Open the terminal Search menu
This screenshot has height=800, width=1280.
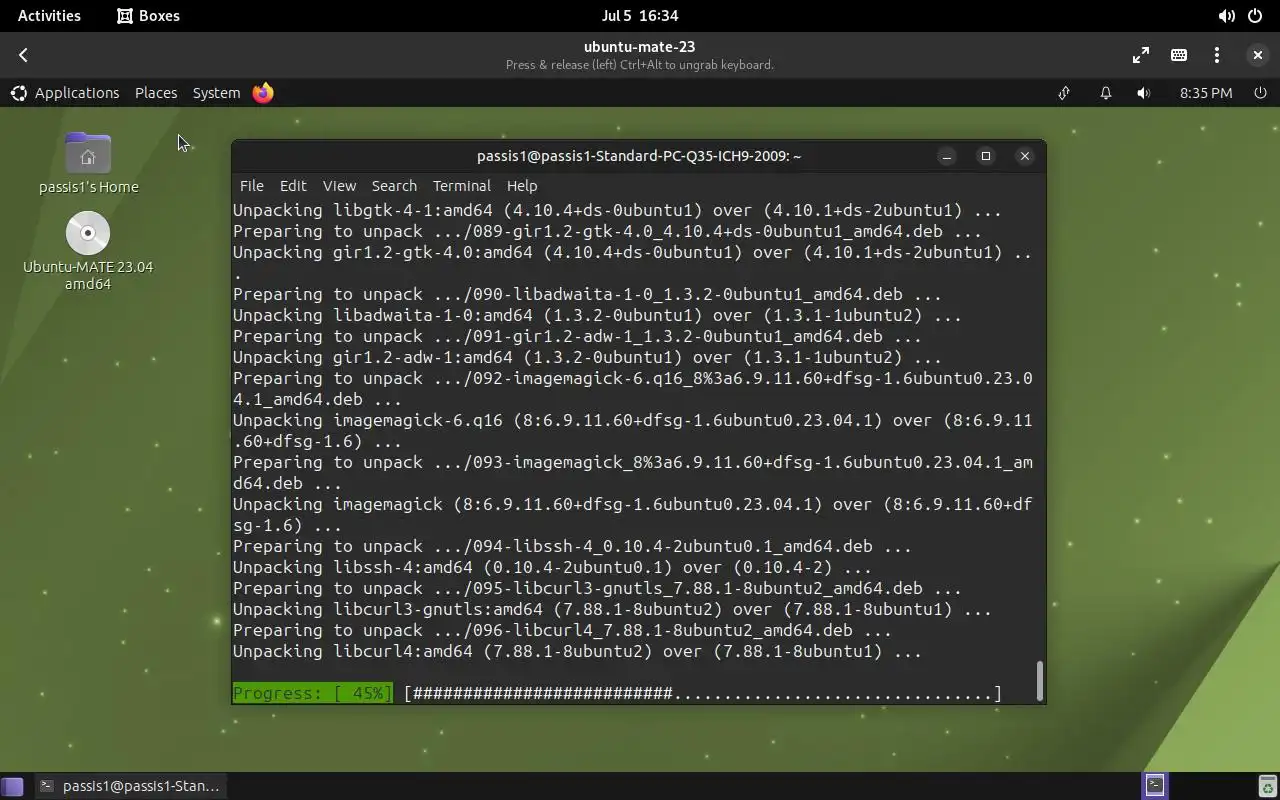394,186
